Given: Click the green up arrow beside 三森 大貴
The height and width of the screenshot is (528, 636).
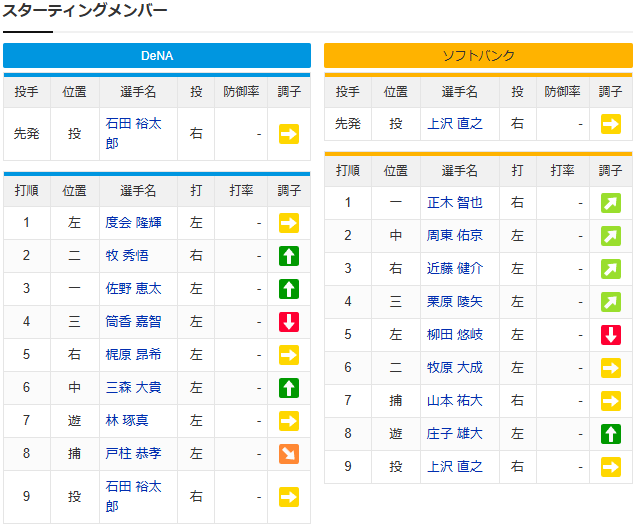Looking at the screenshot, I should tap(289, 388).
